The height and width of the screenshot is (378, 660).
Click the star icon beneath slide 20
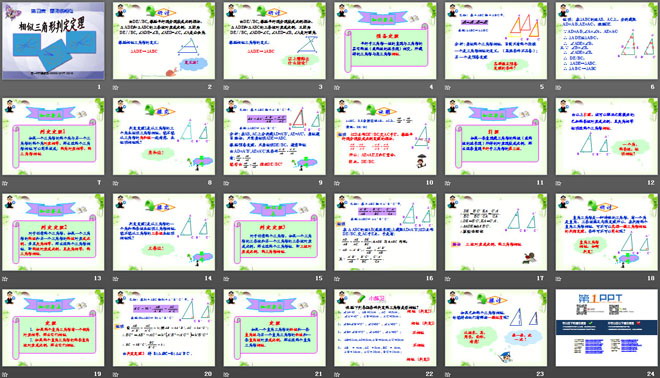[115, 374]
